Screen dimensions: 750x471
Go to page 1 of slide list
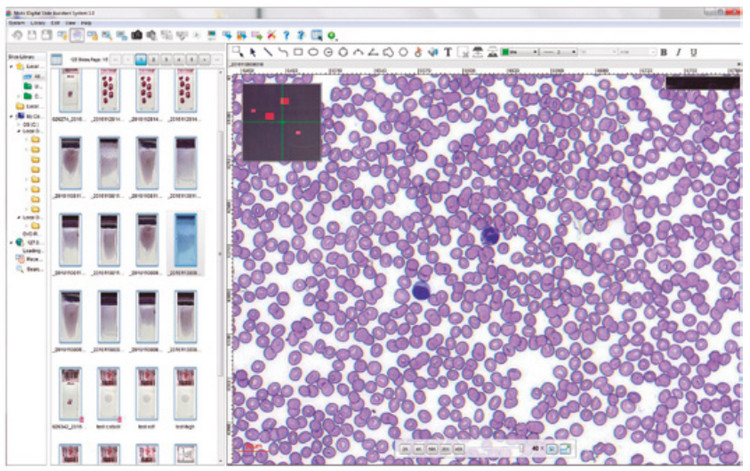pos(142,59)
